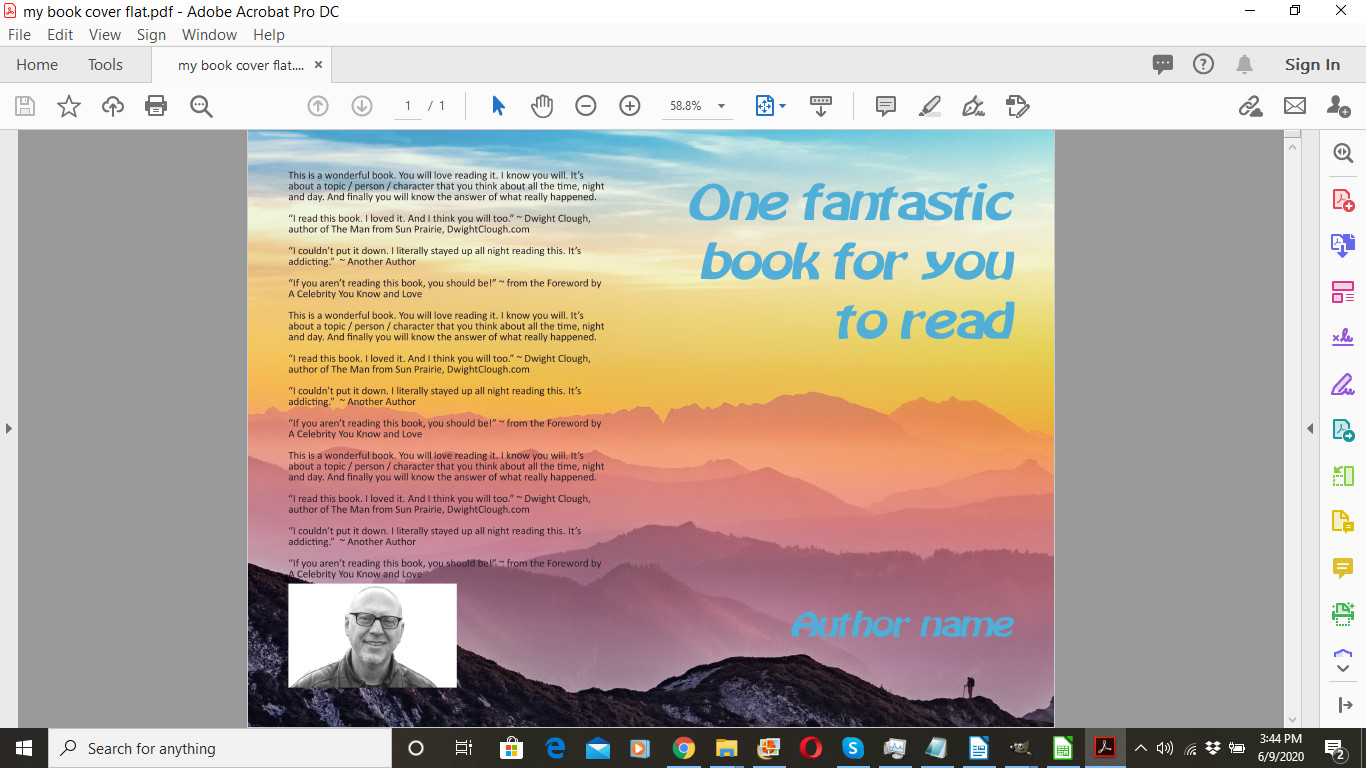Collapse the right tools pane
The width and height of the screenshot is (1366, 768).
(1310, 429)
